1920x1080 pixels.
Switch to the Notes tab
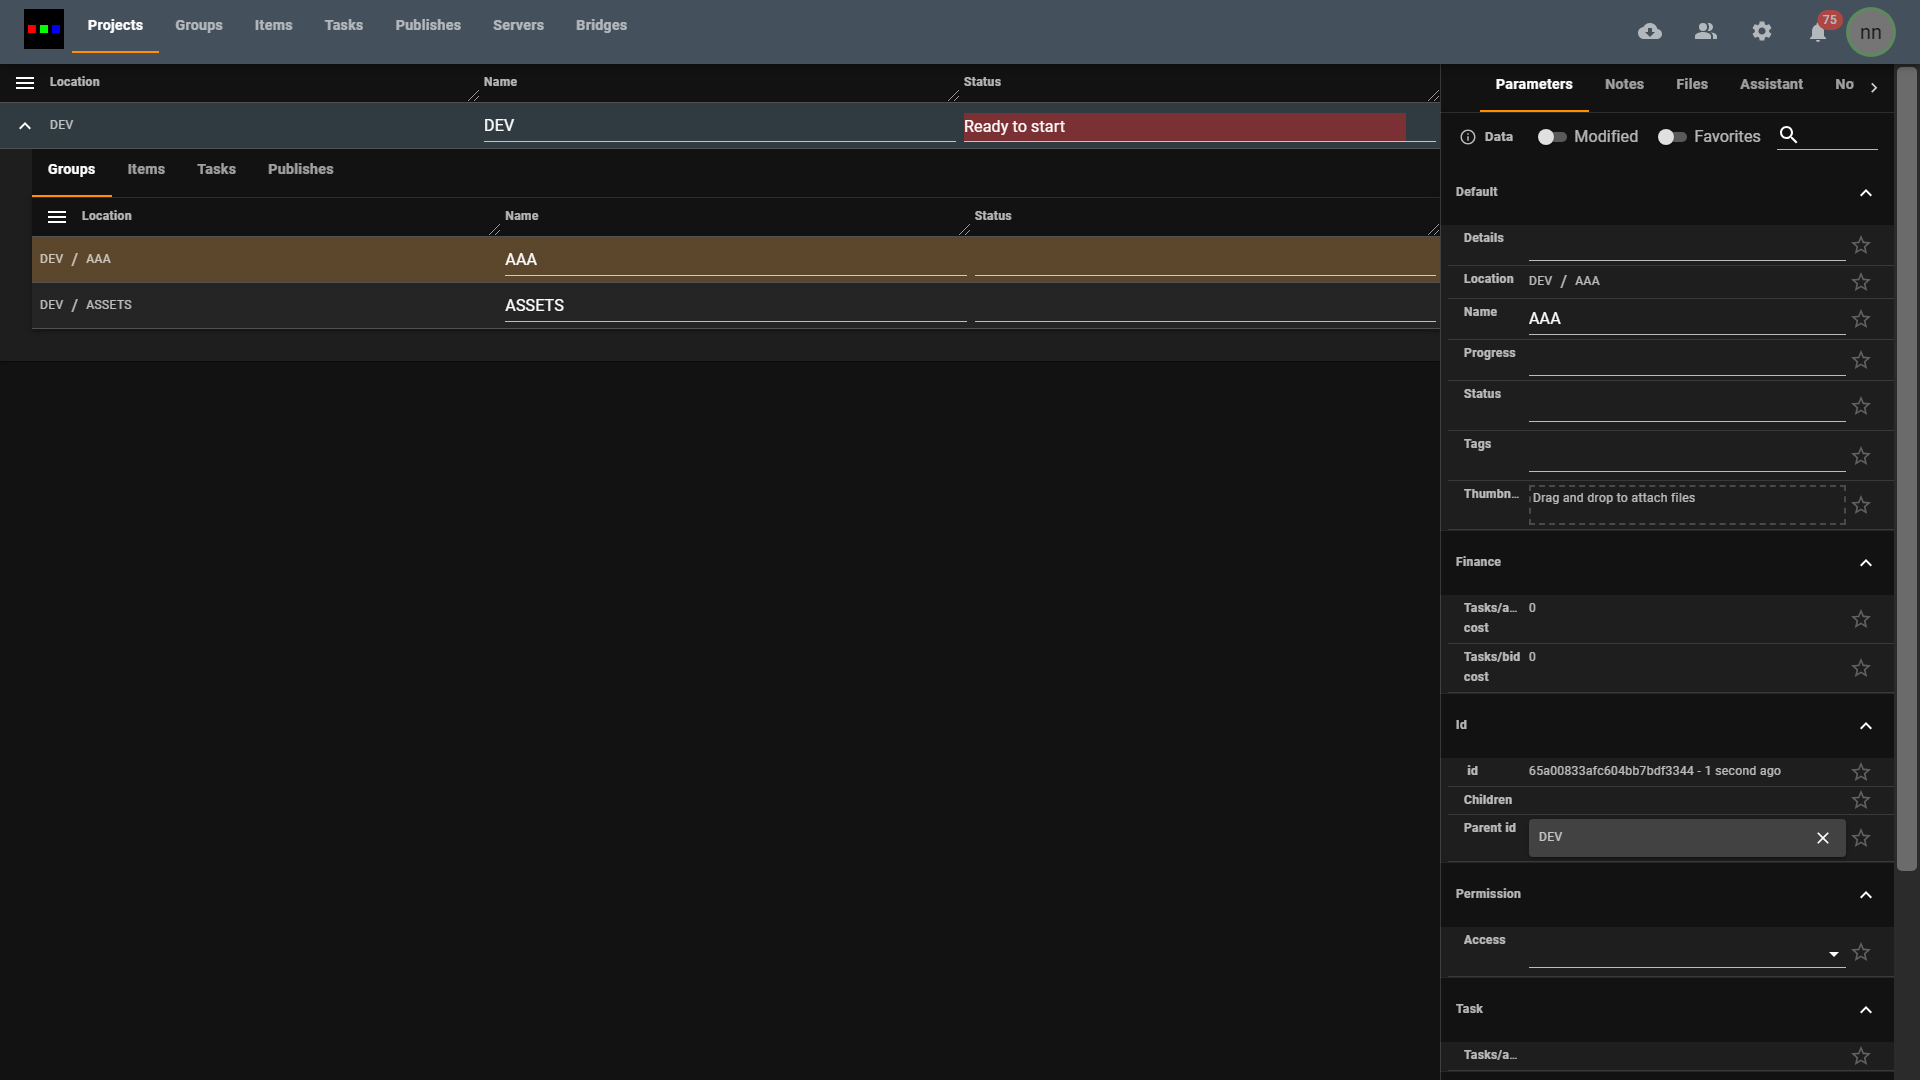1623,85
